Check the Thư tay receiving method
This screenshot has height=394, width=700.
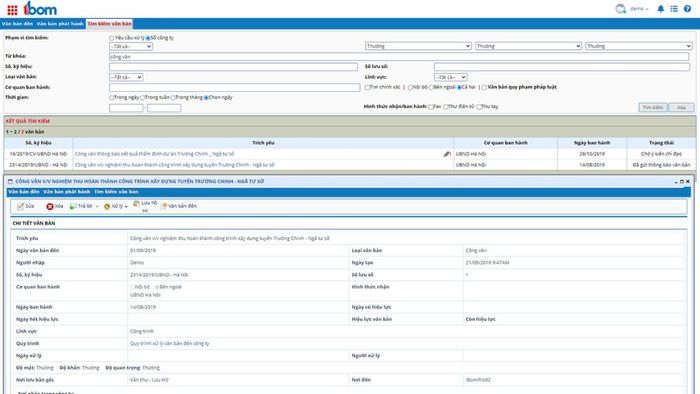tap(479, 107)
